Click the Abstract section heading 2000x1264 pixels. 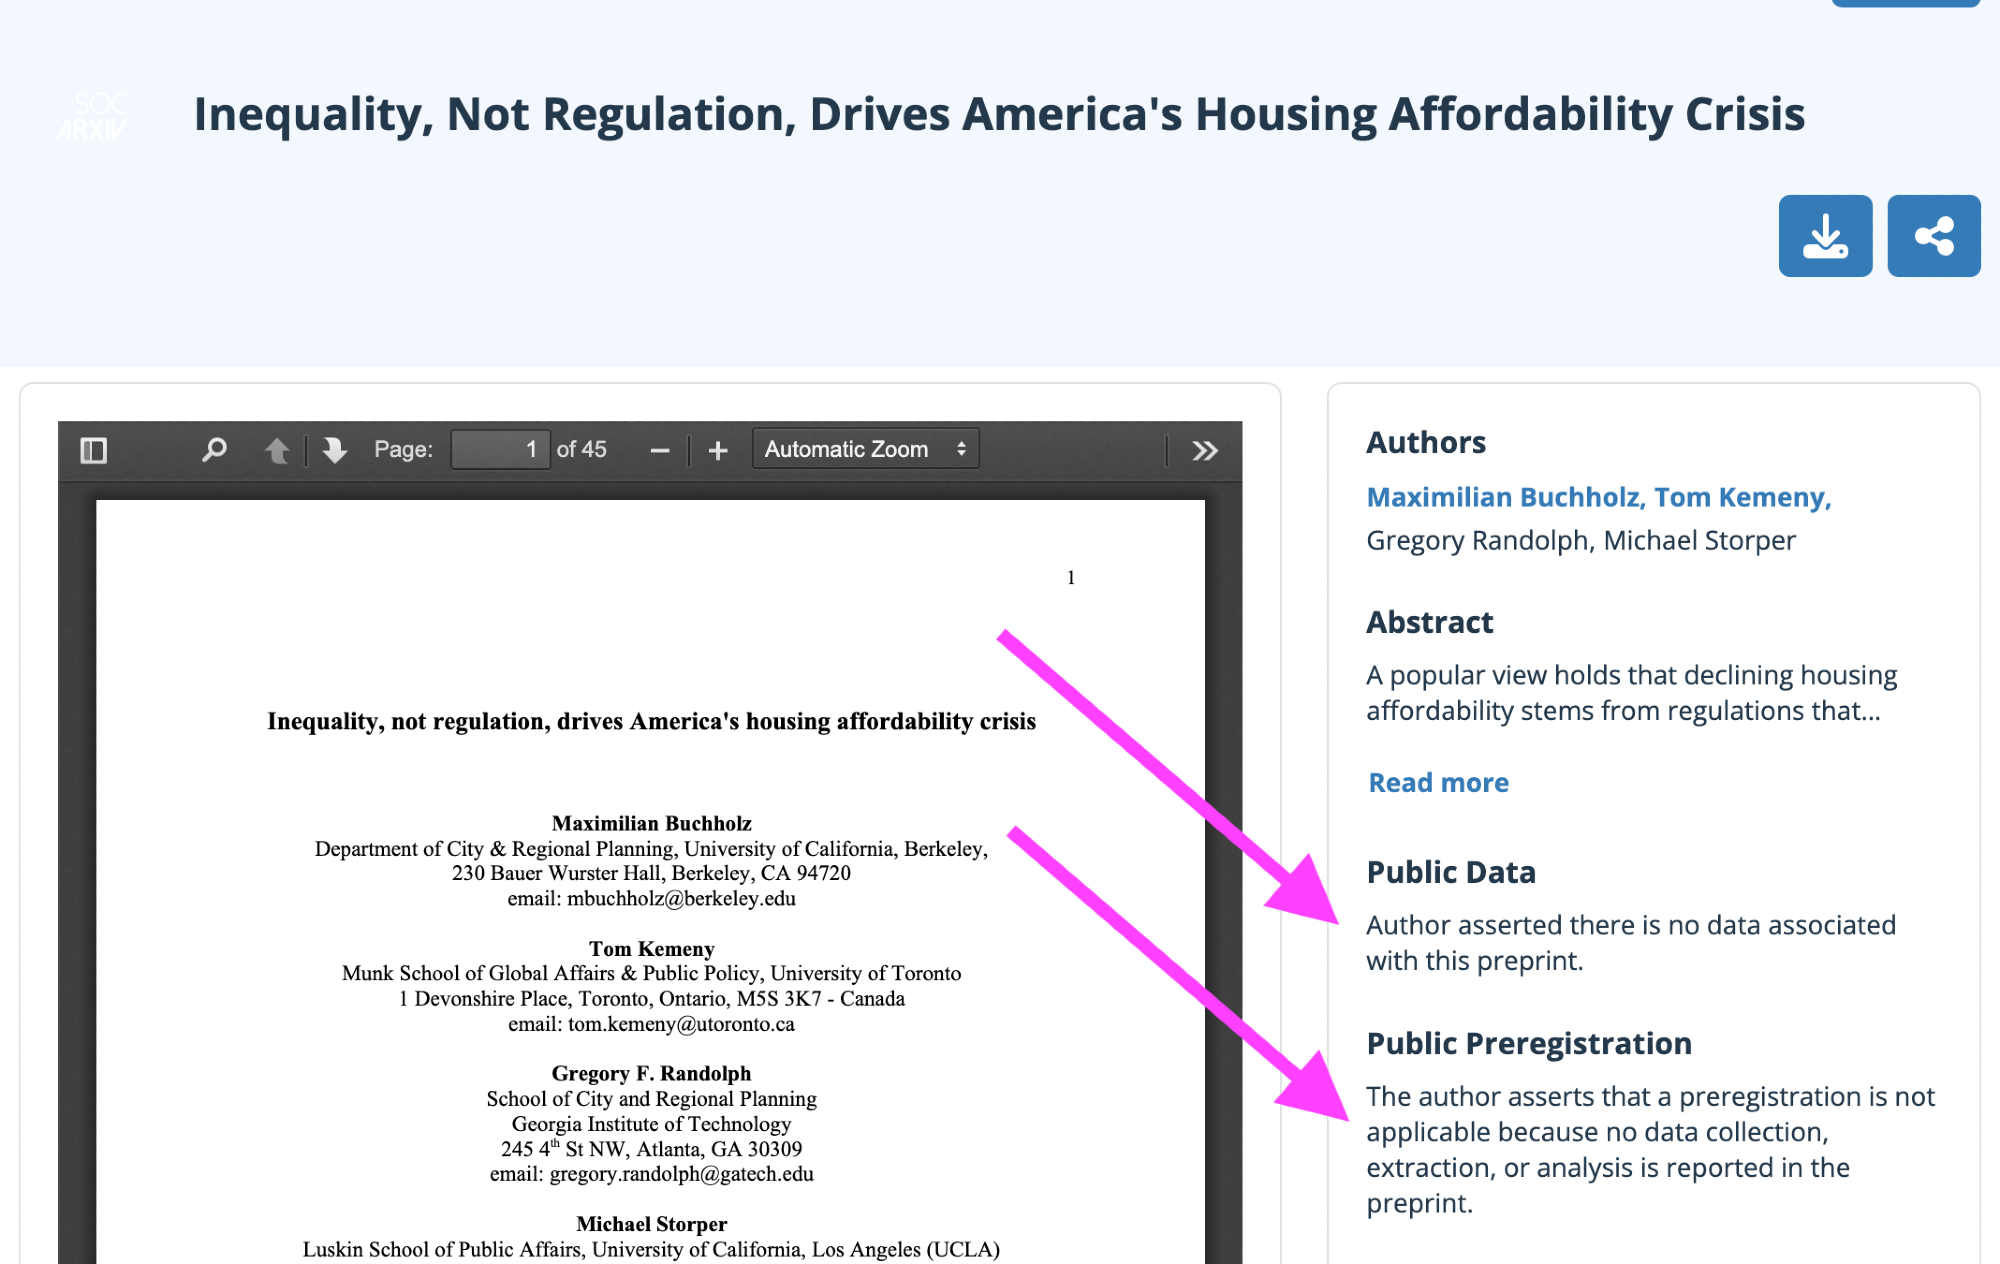click(1429, 622)
